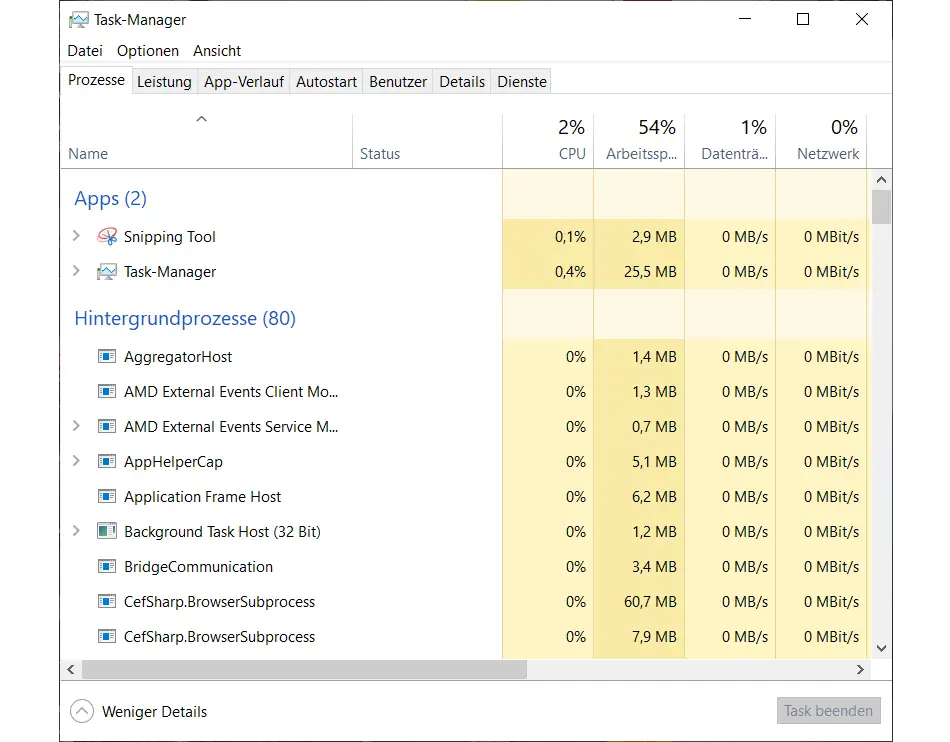Switch to the Autostart tab
The width and height of the screenshot is (950, 742).
pos(326,82)
